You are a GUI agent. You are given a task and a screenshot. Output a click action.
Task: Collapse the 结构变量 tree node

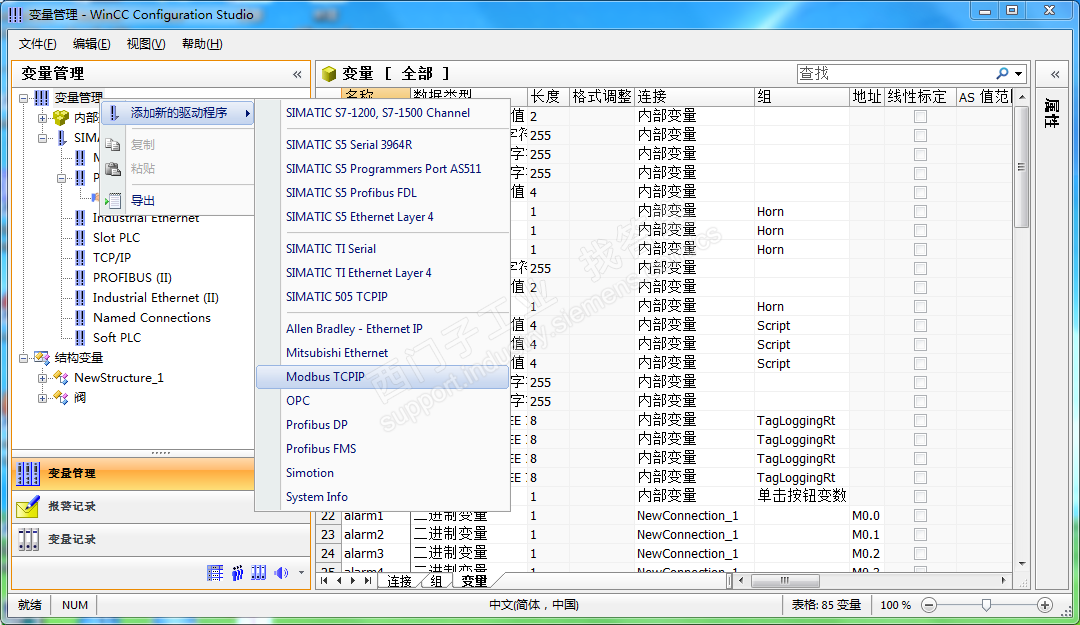(23, 358)
